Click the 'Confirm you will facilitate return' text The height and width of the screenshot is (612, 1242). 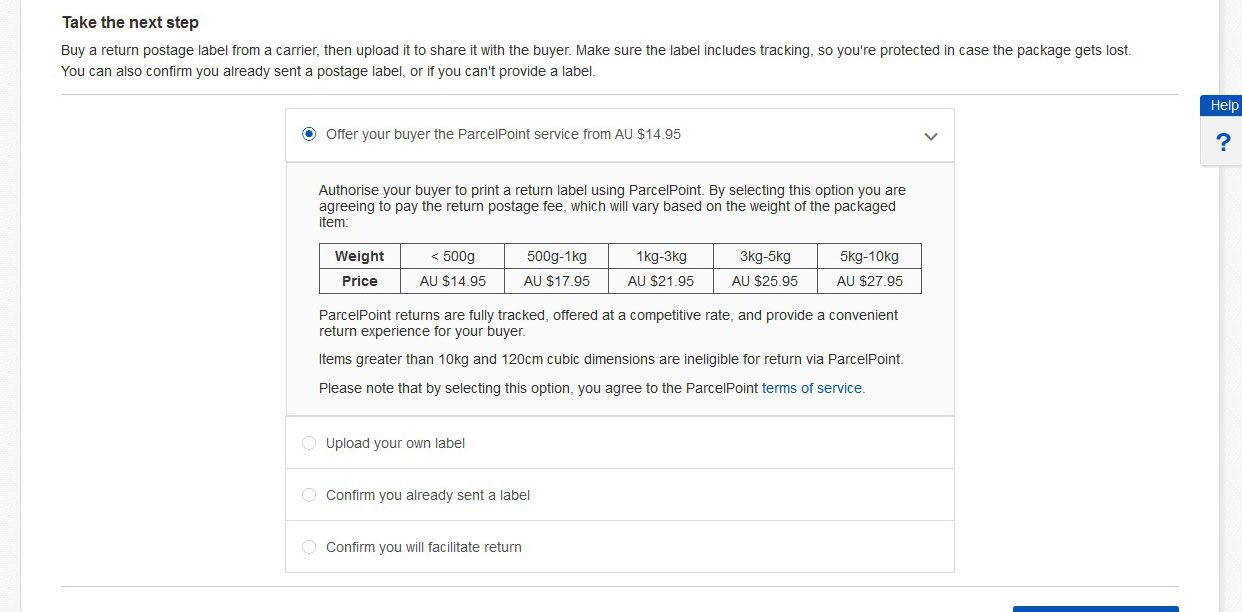(x=424, y=547)
